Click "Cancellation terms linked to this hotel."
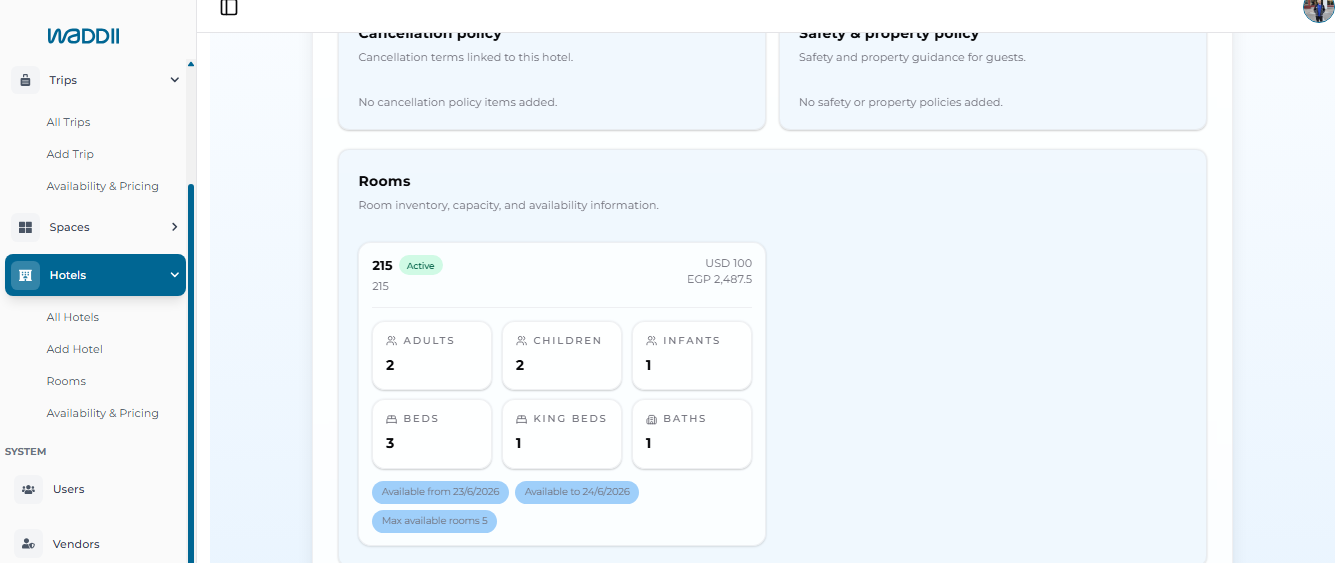 (x=466, y=57)
